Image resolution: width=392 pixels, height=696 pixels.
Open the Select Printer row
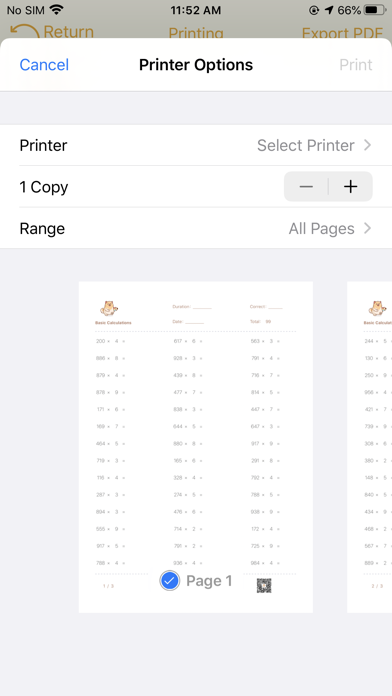pyautogui.click(x=196, y=145)
